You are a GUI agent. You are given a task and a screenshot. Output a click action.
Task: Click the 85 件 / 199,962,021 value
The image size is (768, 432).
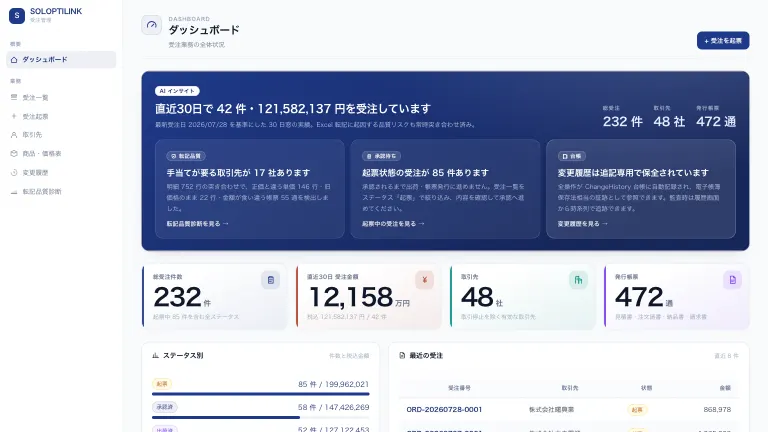point(334,384)
